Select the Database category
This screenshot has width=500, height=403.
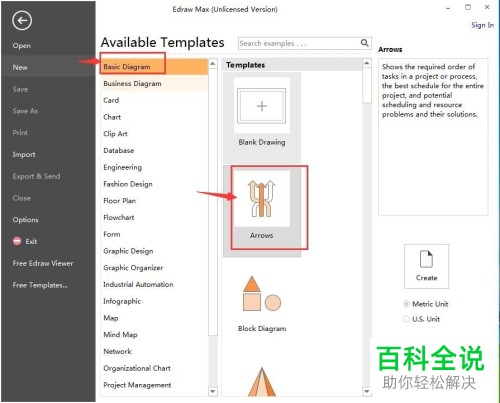click(x=119, y=150)
